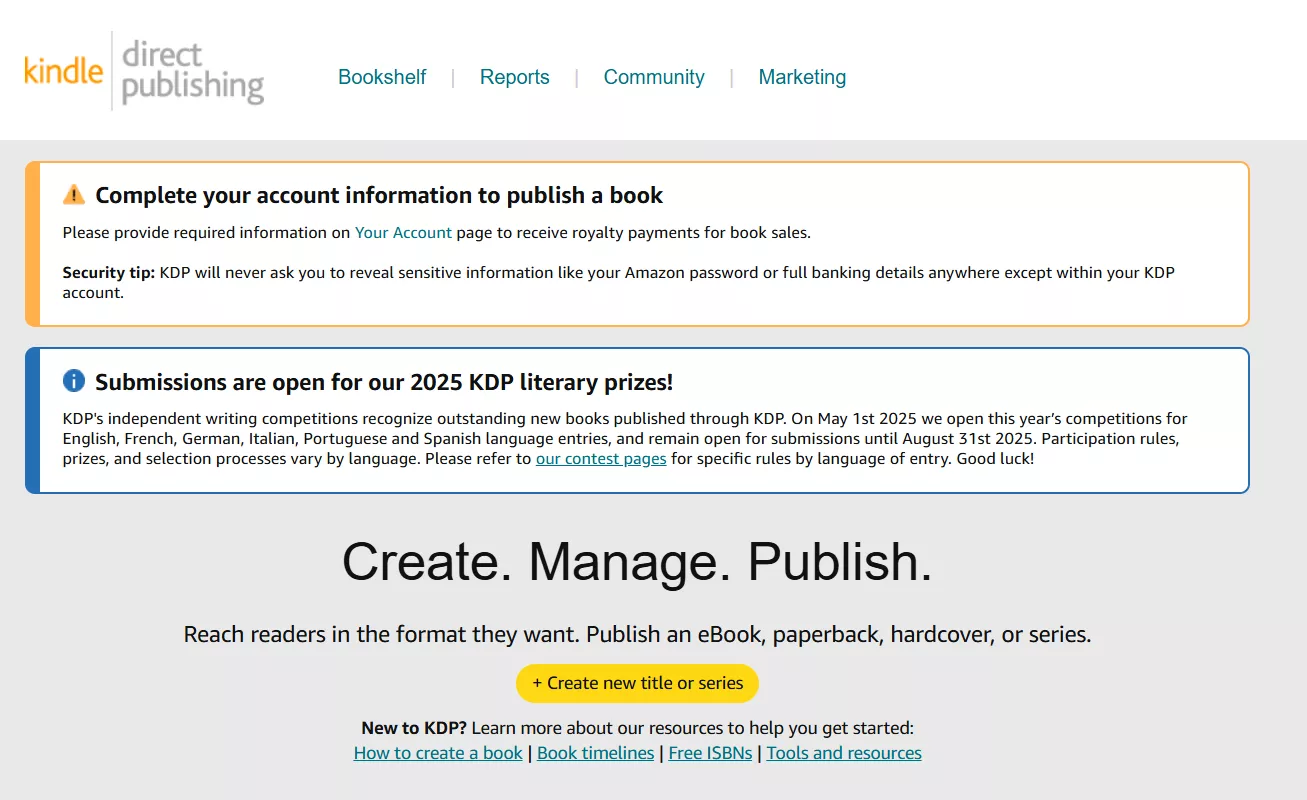Select Marketing in the top navigation
Screen dimensions: 1307x800
click(x=802, y=77)
